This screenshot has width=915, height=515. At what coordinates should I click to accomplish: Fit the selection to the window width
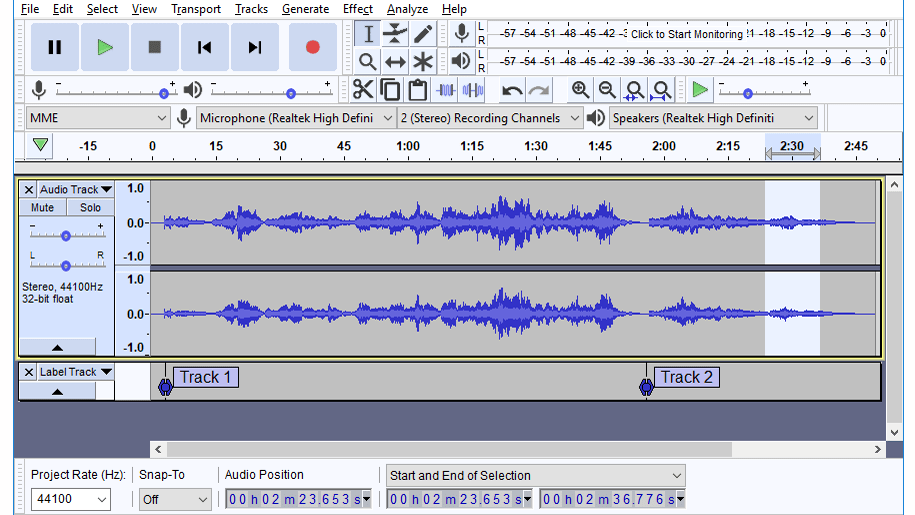coord(634,90)
